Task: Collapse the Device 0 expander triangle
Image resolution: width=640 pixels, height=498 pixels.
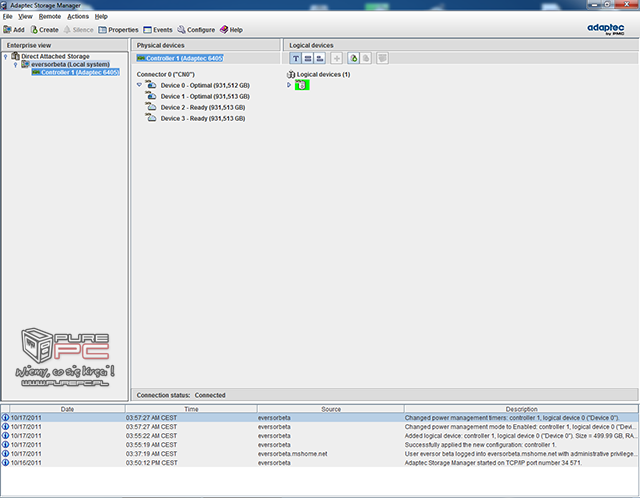Action: click(x=139, y=85)
